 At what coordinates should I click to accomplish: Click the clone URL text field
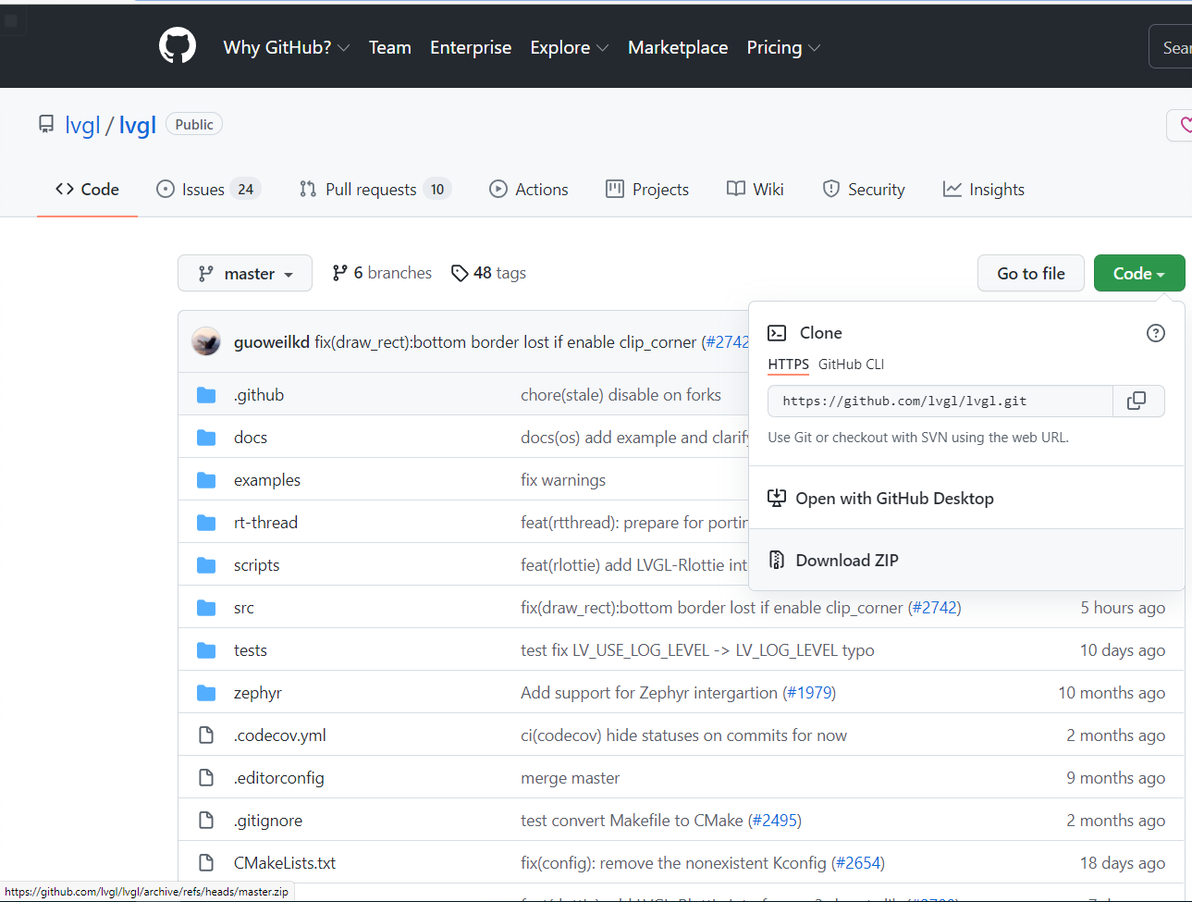point(940,401)
